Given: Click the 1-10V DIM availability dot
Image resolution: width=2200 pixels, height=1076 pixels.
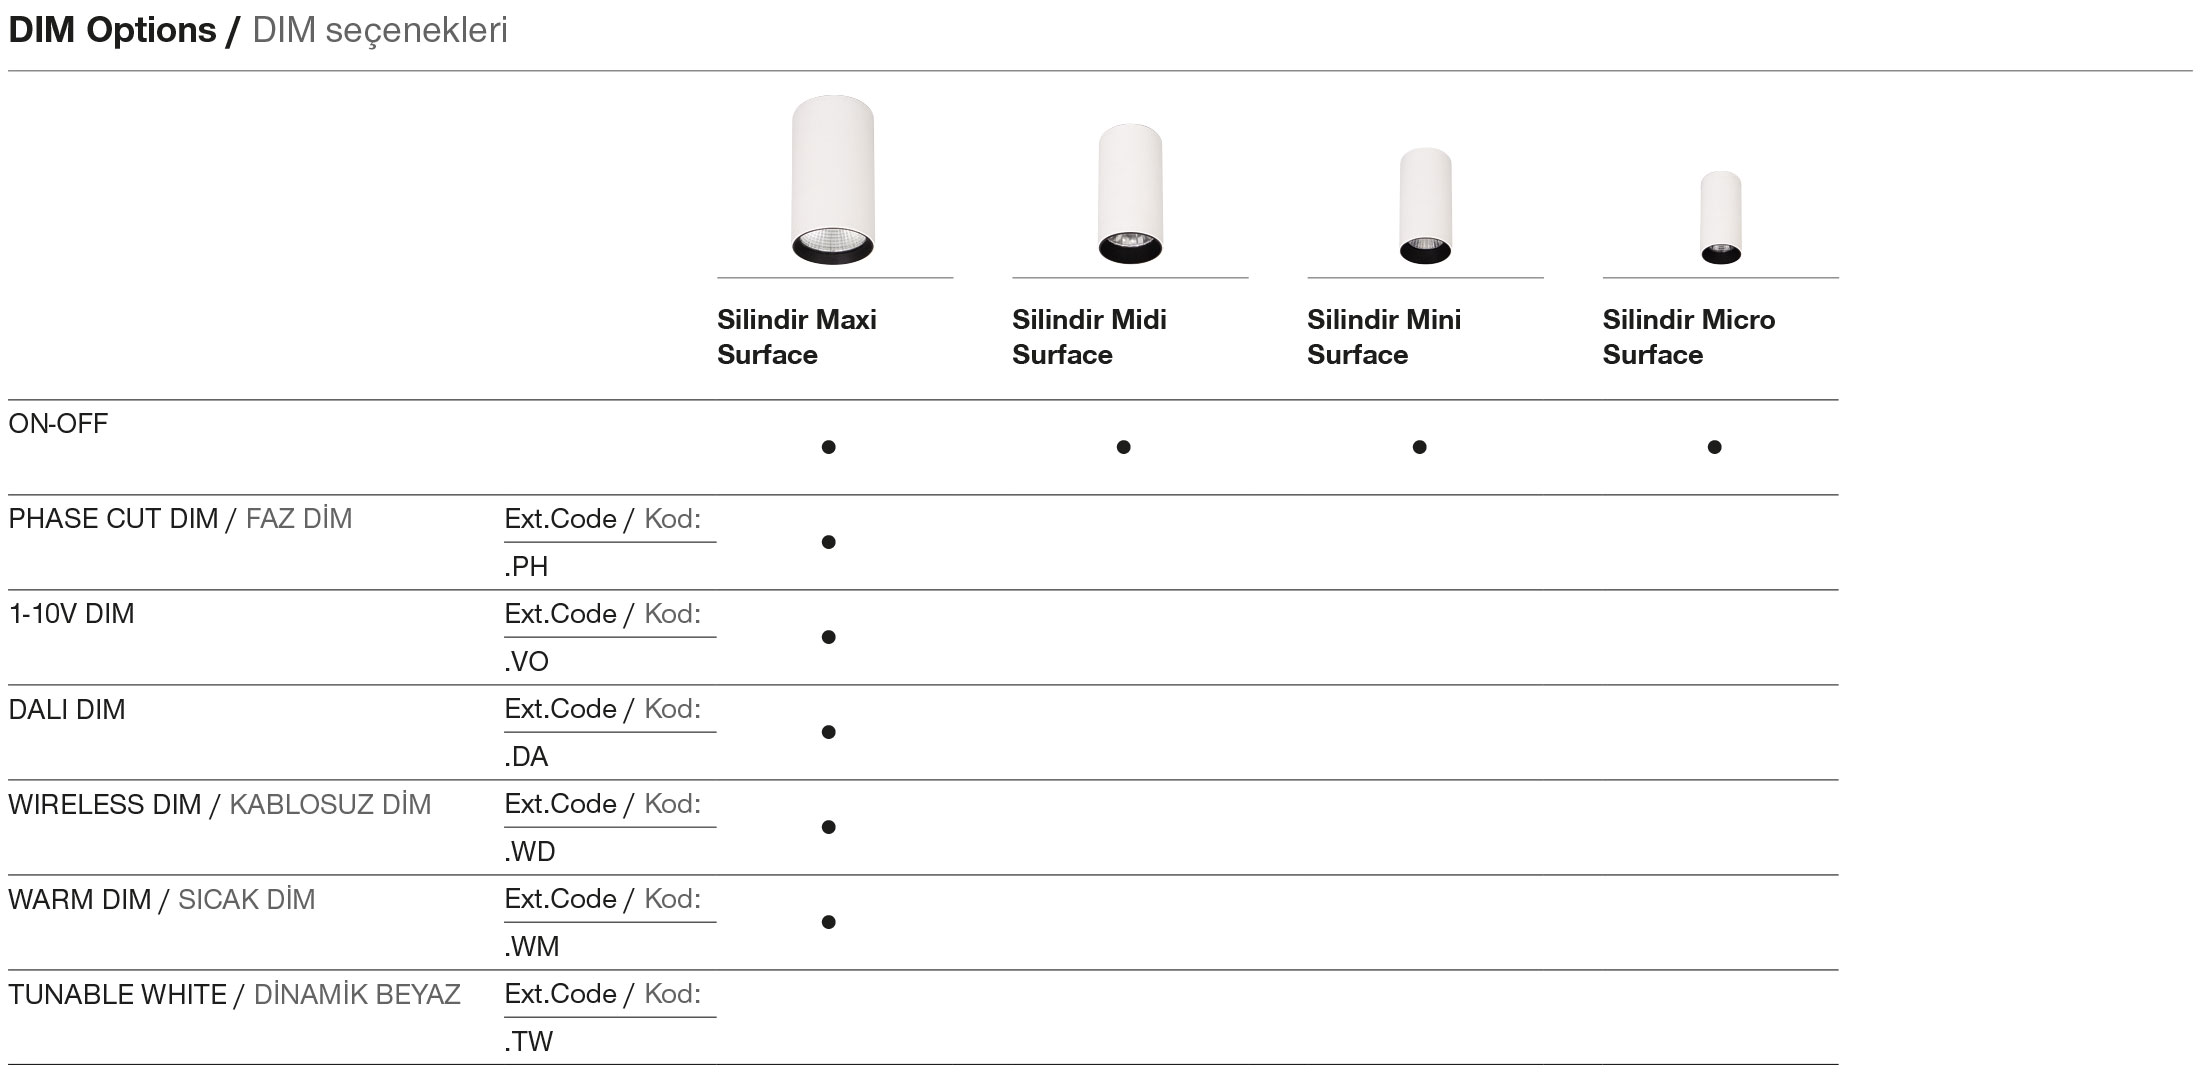Looking at the screenshot, I should (828, 637).
